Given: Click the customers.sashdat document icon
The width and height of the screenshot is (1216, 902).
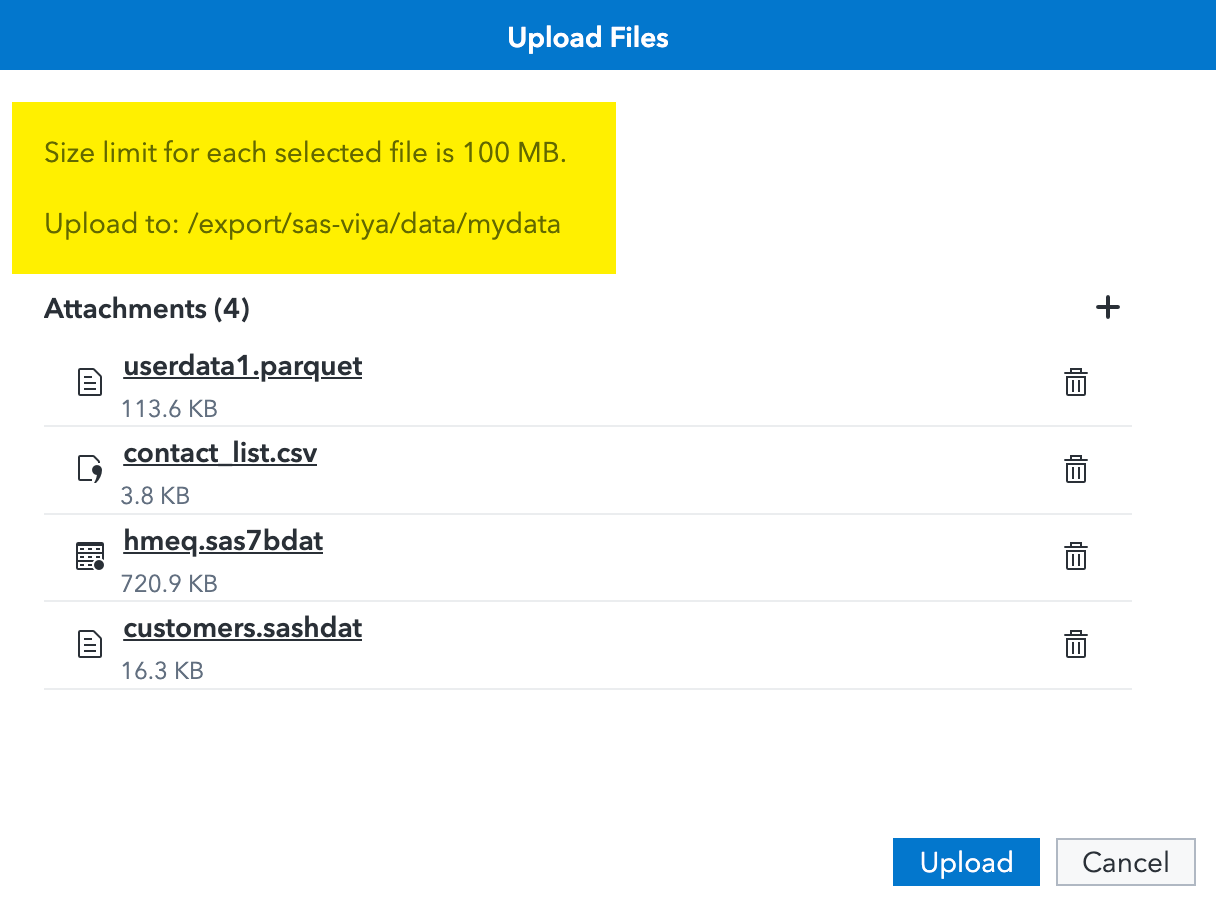Looking at the screenshot, I should pos(90,643).
